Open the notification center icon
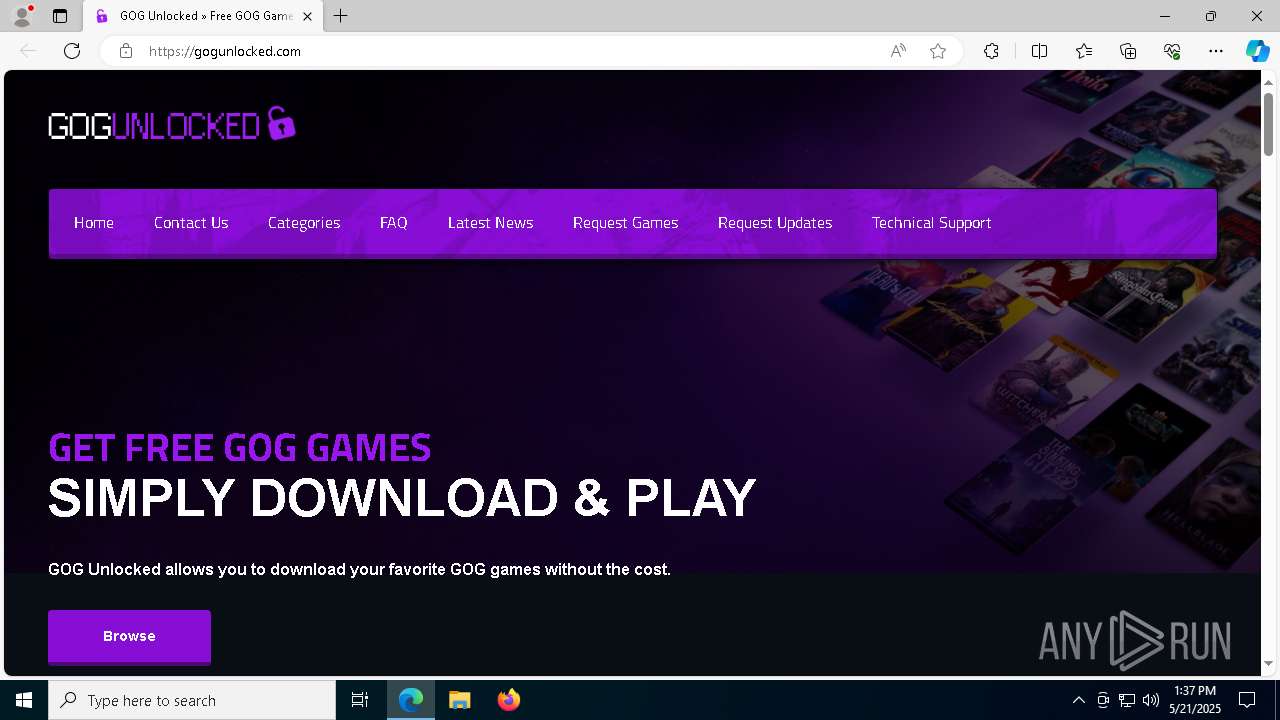Viewport: 1280px width, 720px height. click(1247, 700)
